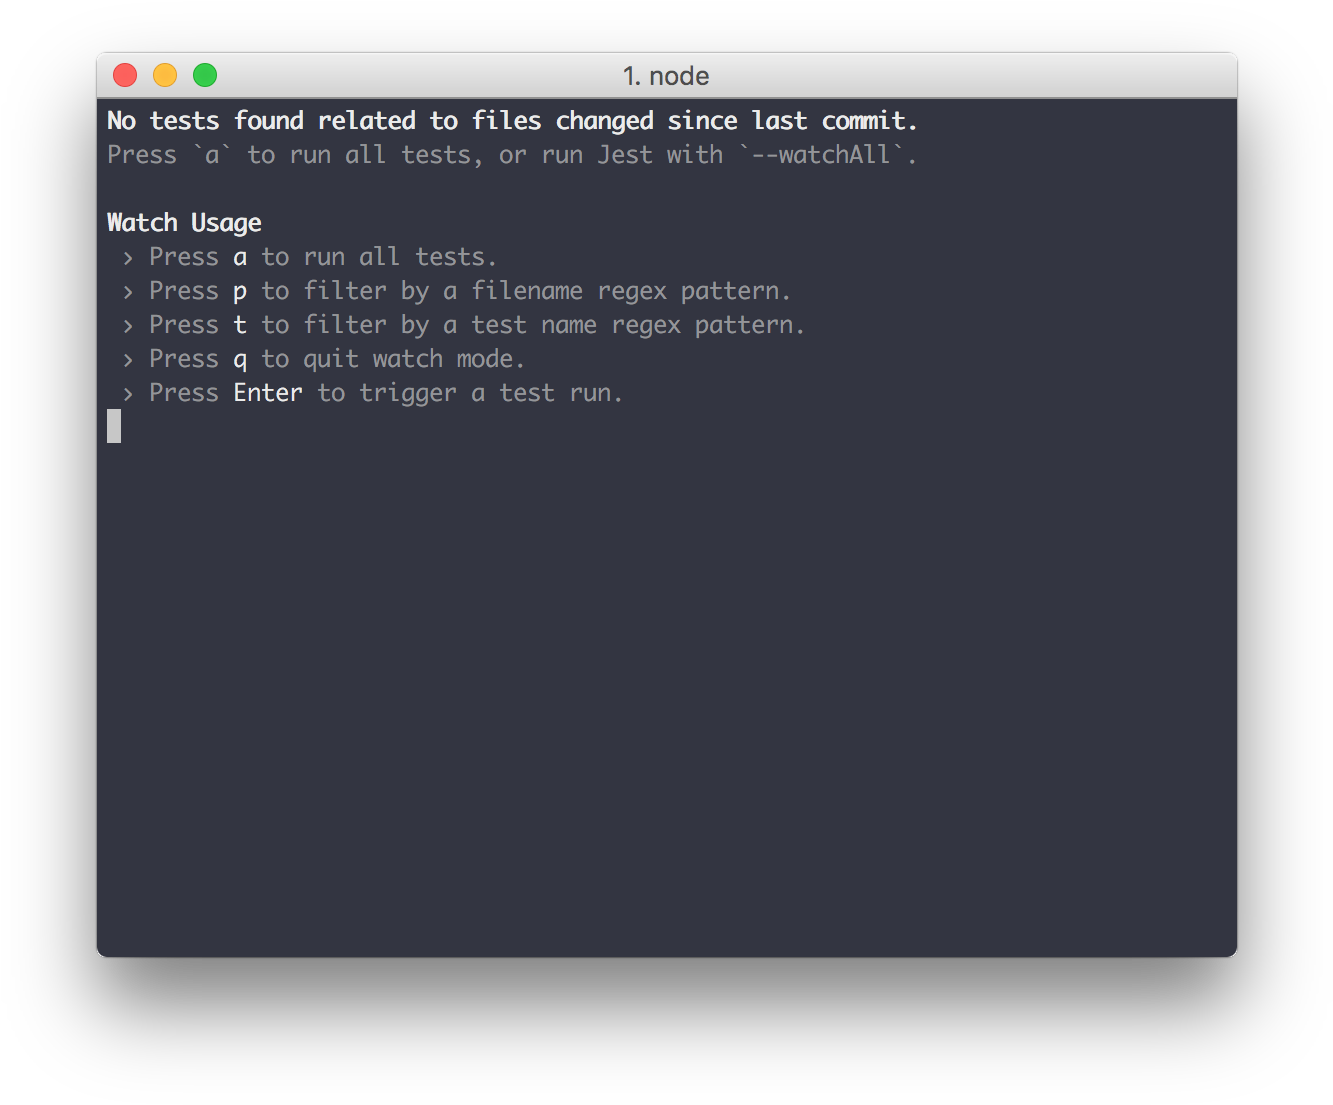This screenshot has height=1105, width=1333.
Task: Click the red close window button
Action: point(125,75)
